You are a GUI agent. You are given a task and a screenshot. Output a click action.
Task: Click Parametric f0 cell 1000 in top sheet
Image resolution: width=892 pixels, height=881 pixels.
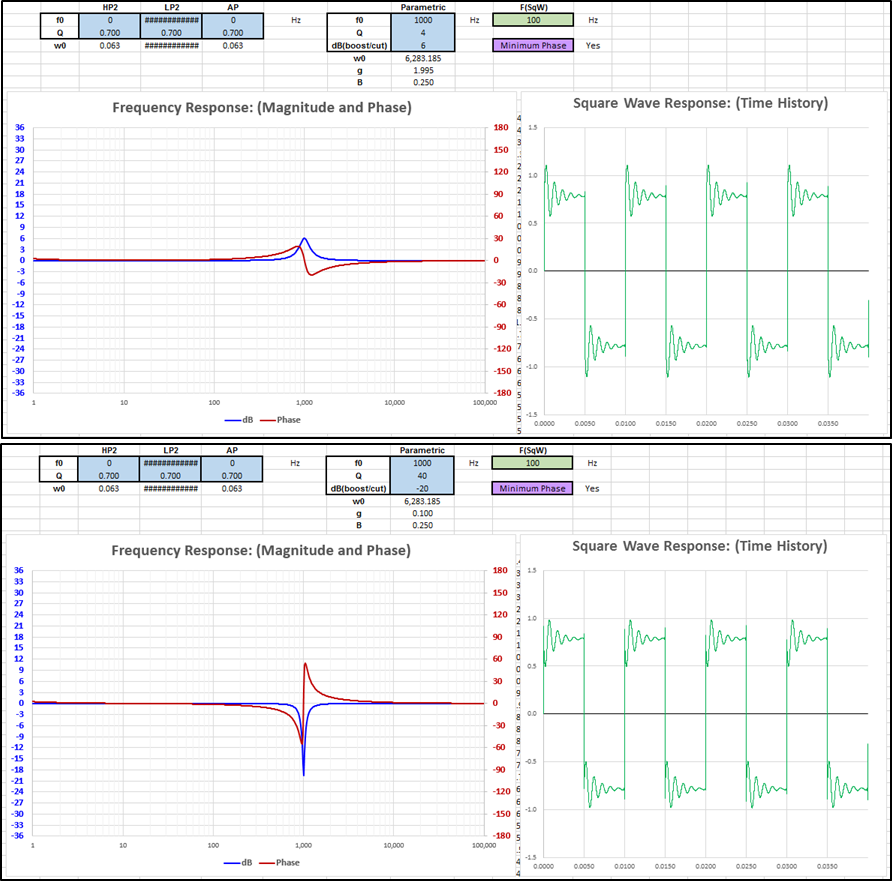(x=423, y=20)
